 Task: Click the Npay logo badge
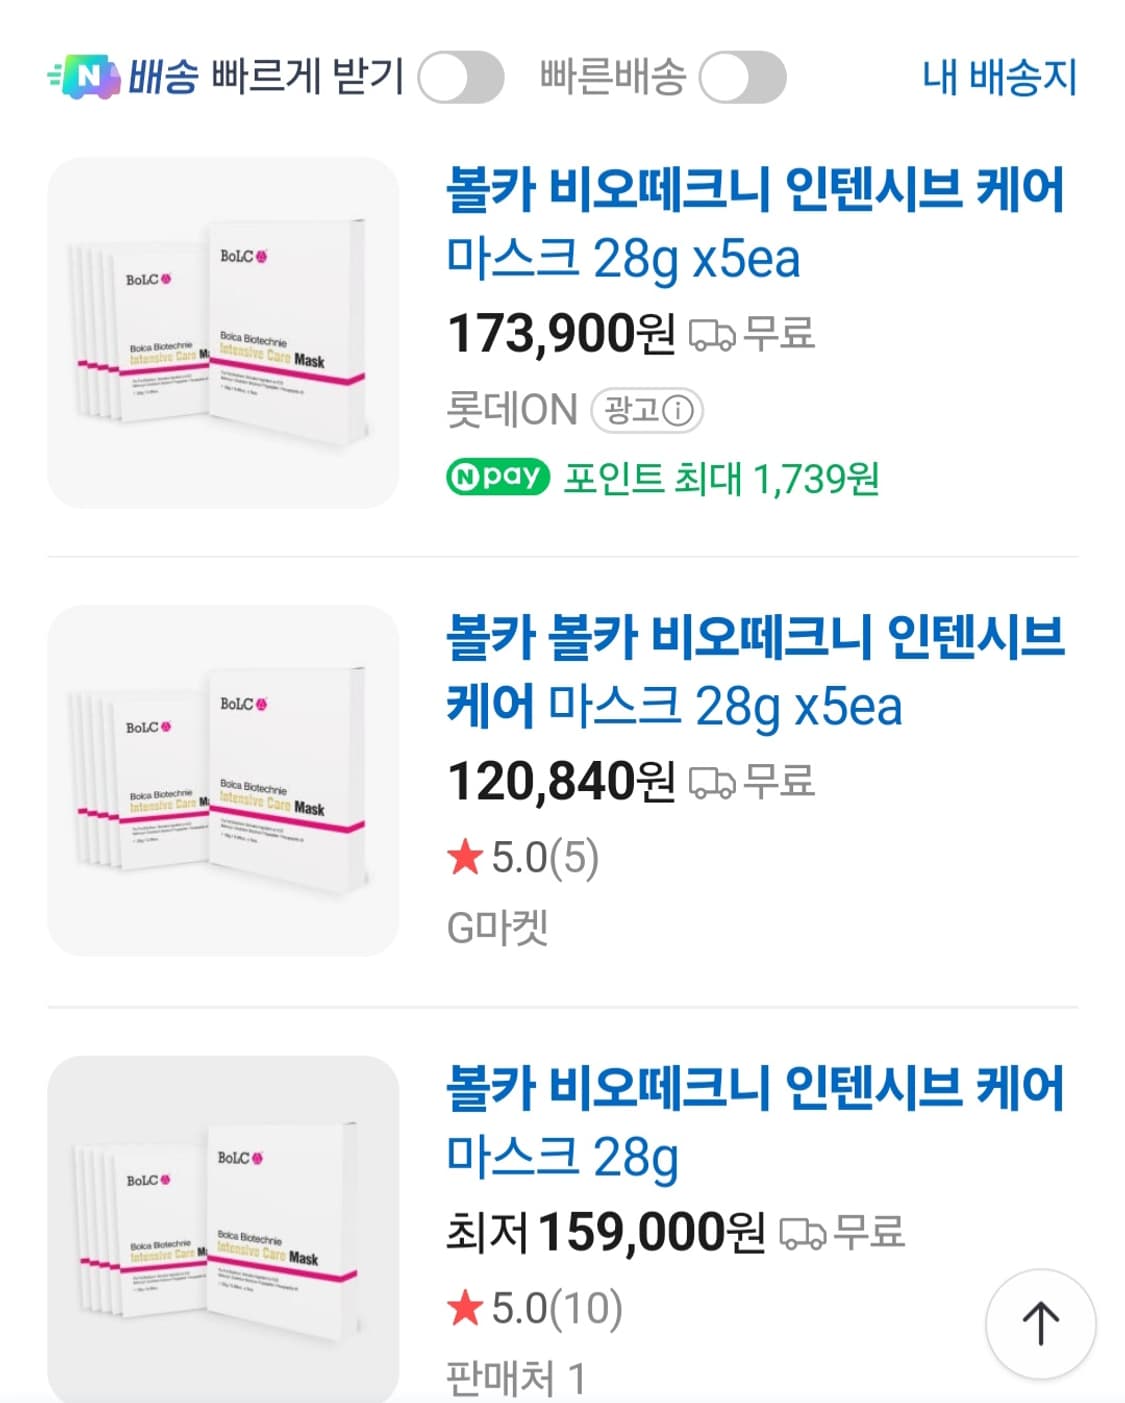pos(498,478)
